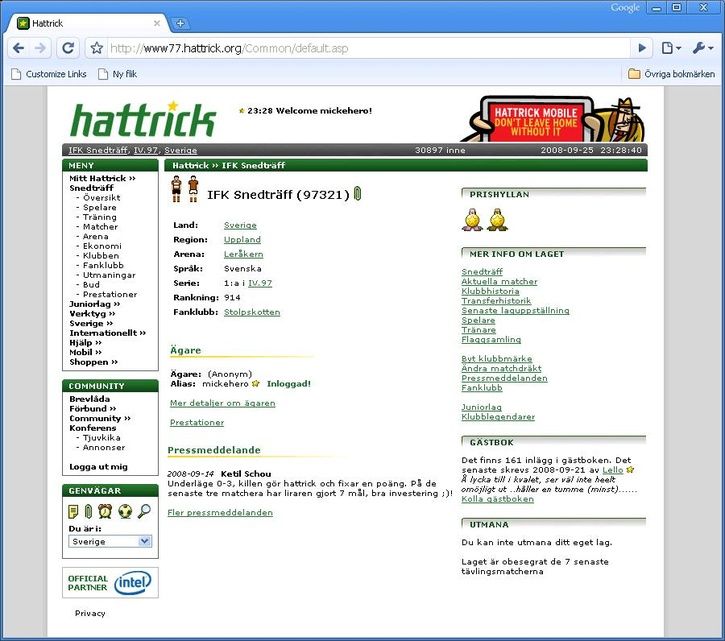This screenshot has width=725, height=641.
Task: Open the Customize Links bookmark
Action: point(49,74)
